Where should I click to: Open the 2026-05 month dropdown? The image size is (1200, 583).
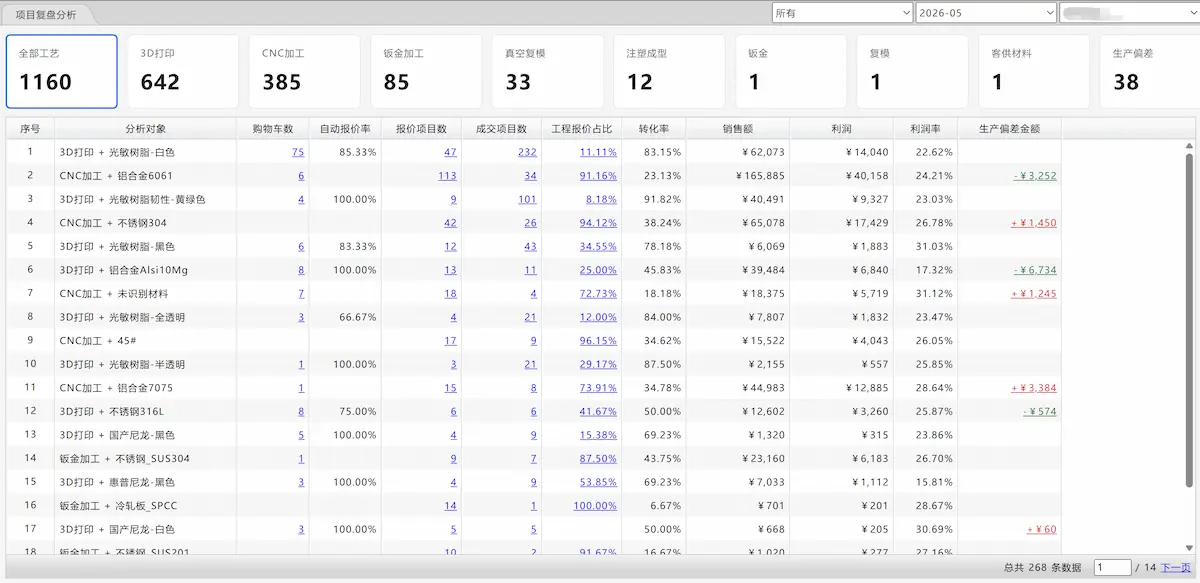(x=986, y=13)
